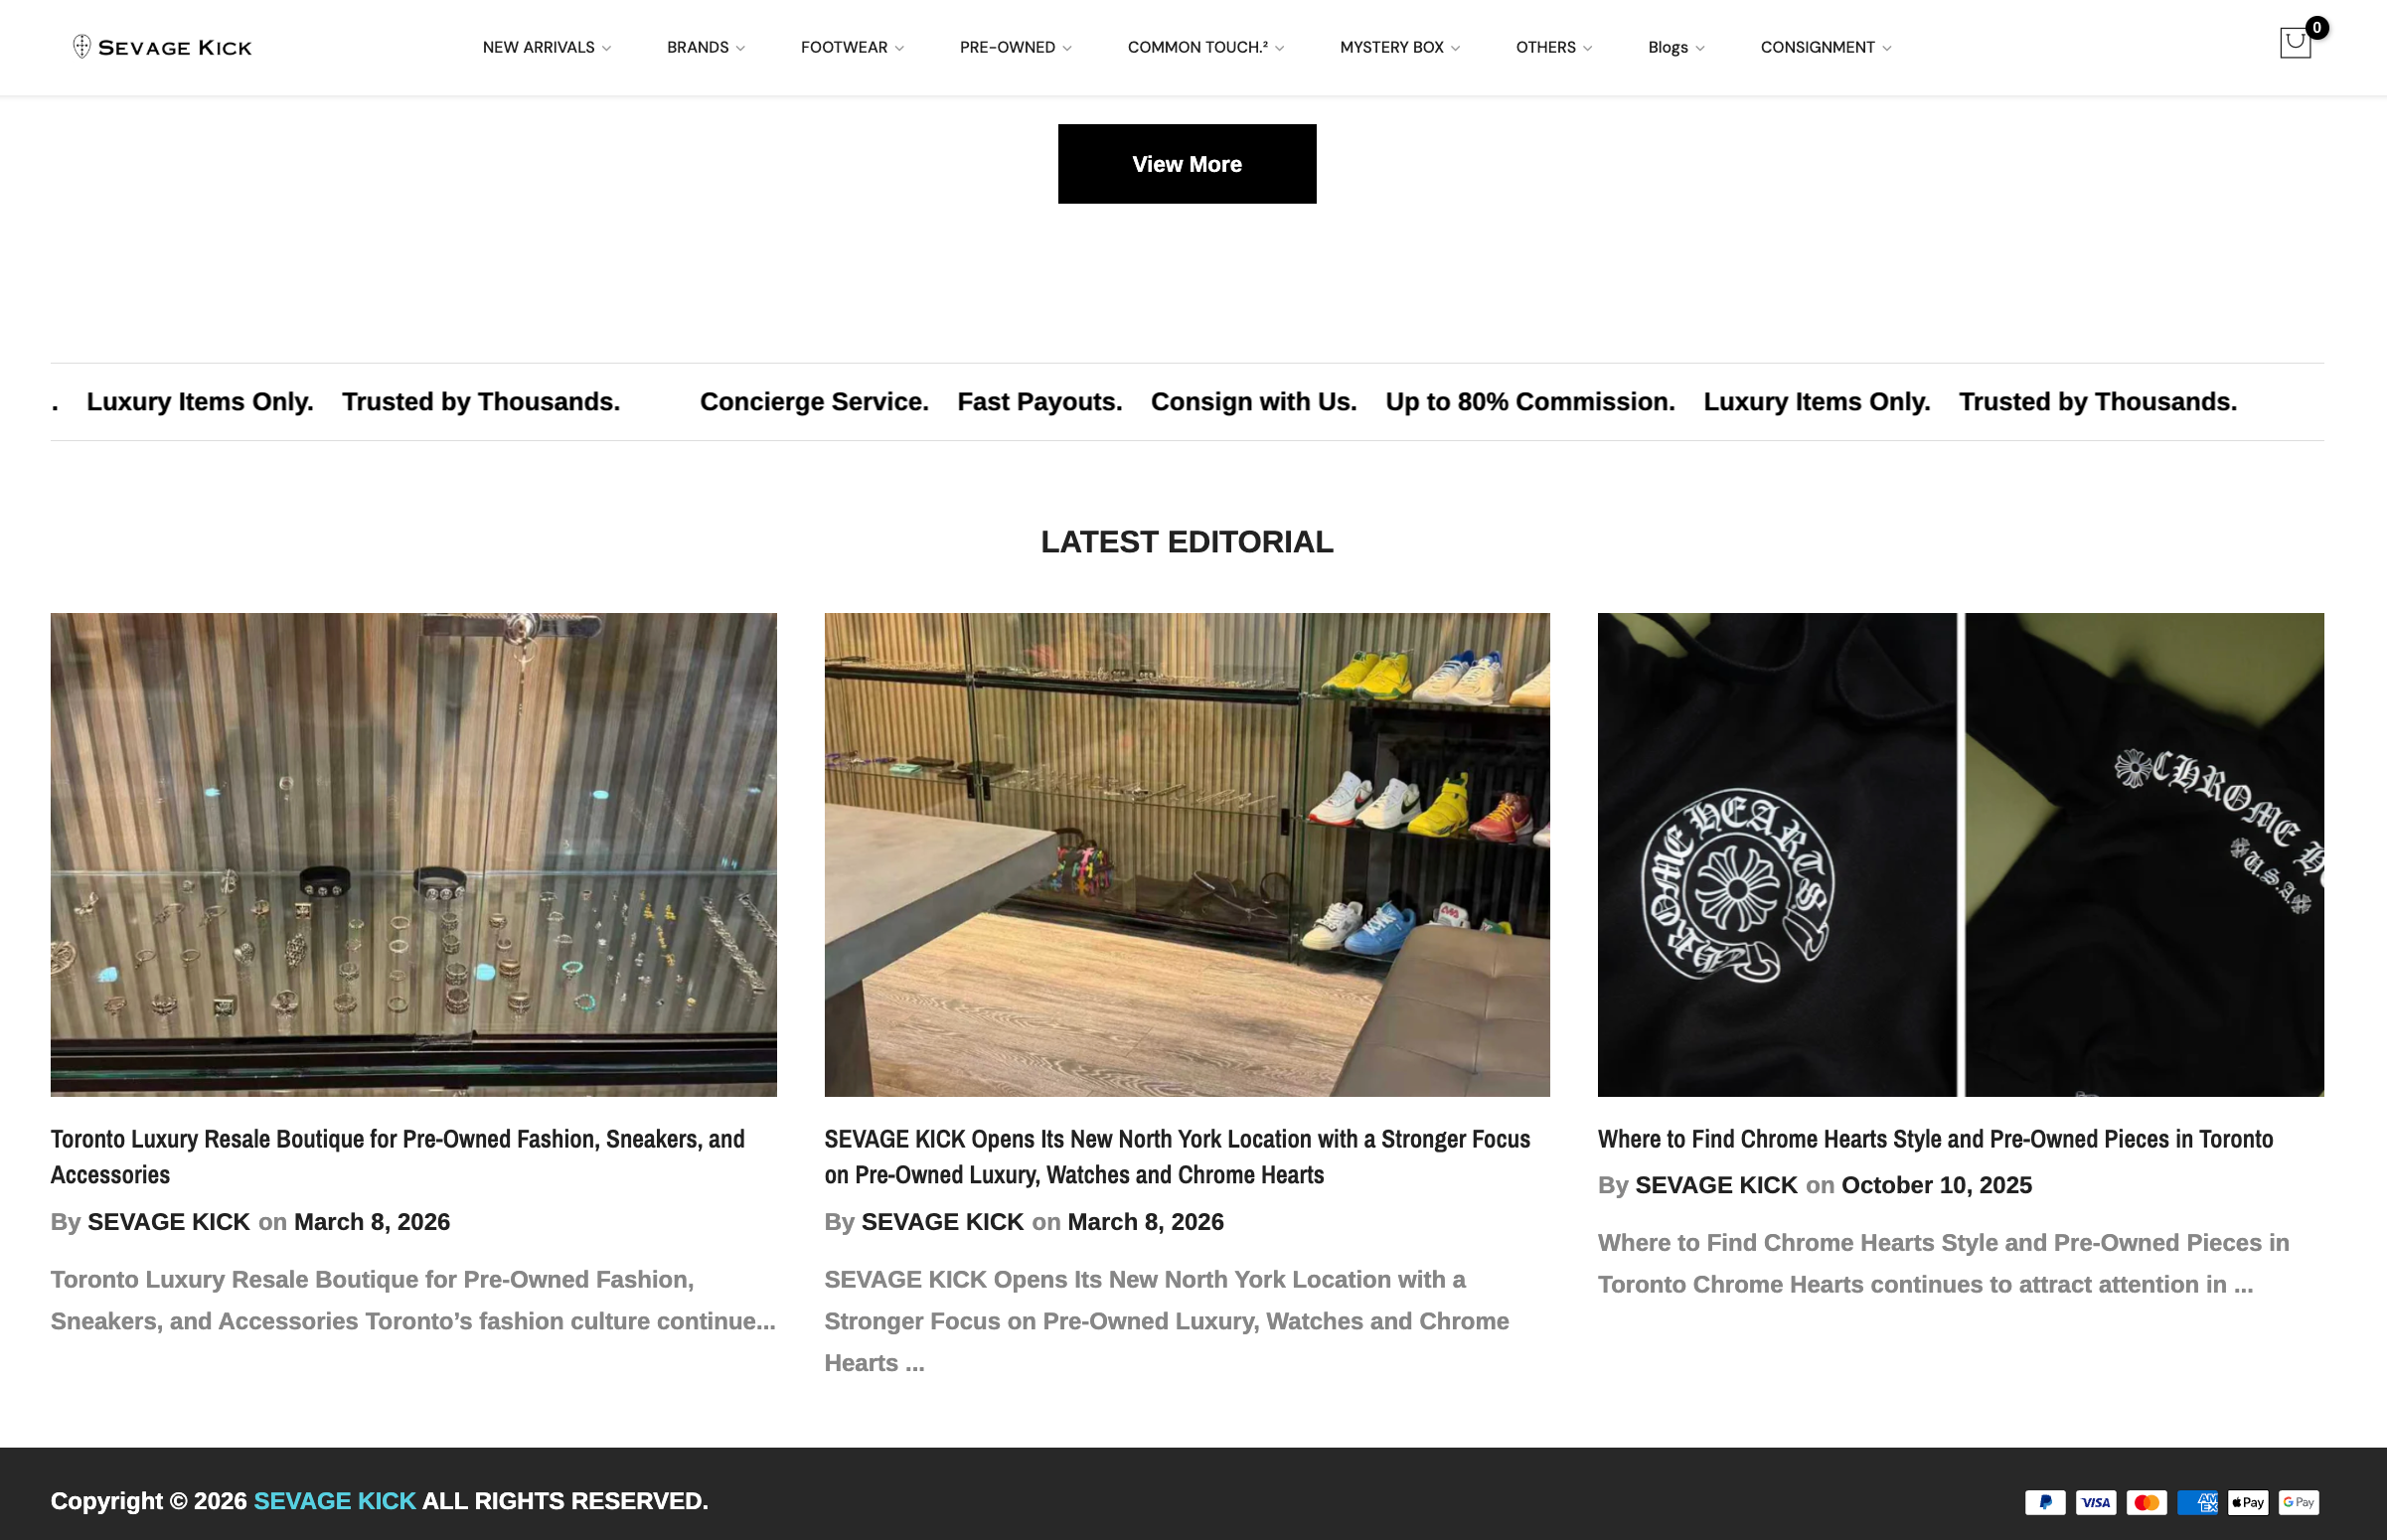Click the American Express payment icon

pyautogui.click(x=2197, y=1502)
